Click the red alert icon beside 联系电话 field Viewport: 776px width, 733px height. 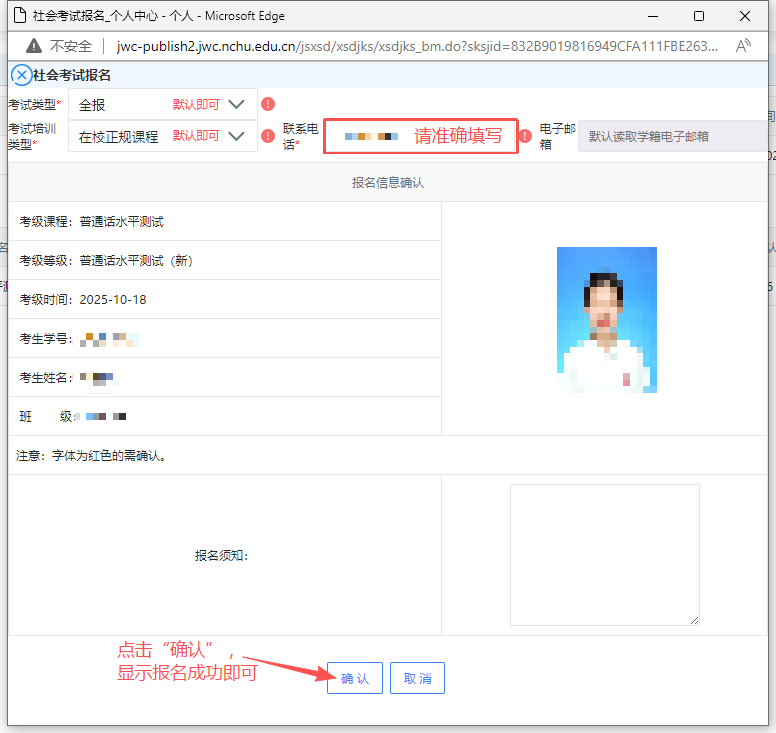click(x=525, y=136)
